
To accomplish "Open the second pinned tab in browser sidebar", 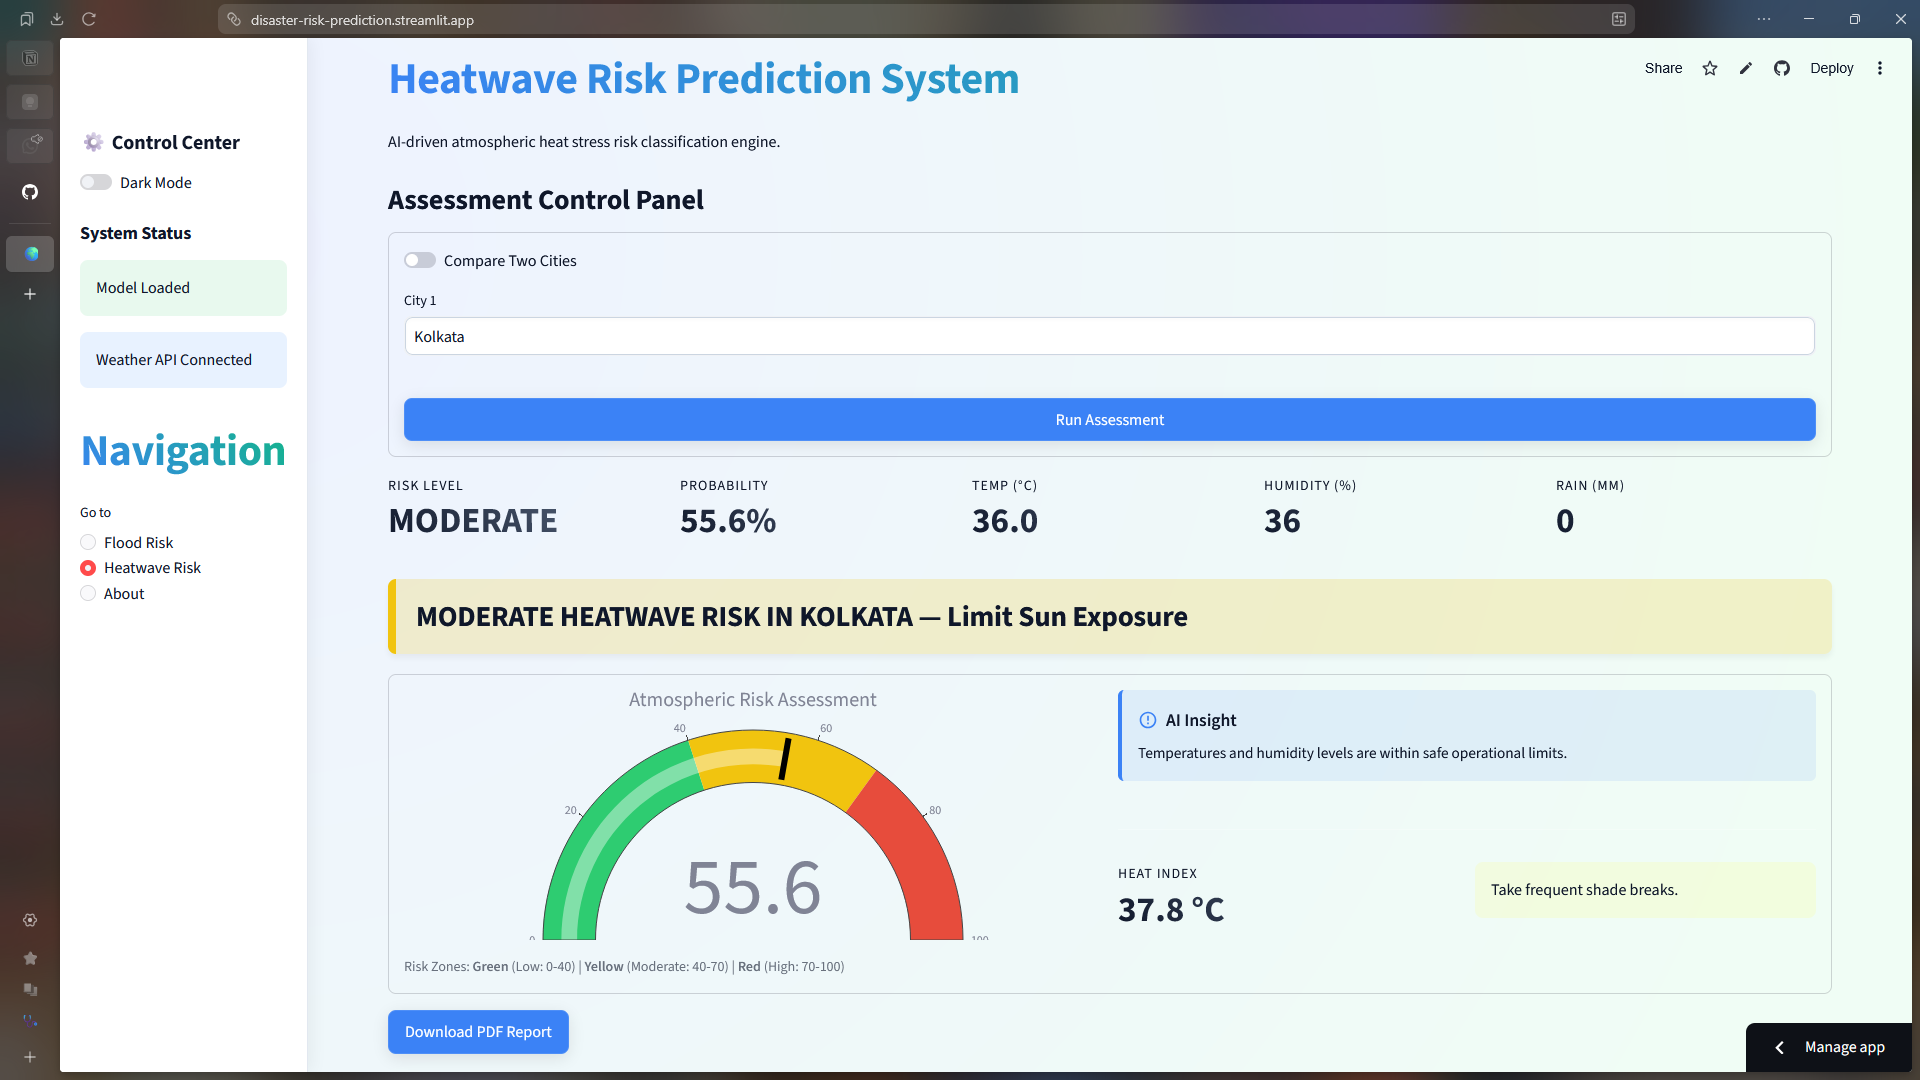I will pyautogui.click(x=30, y=102).
